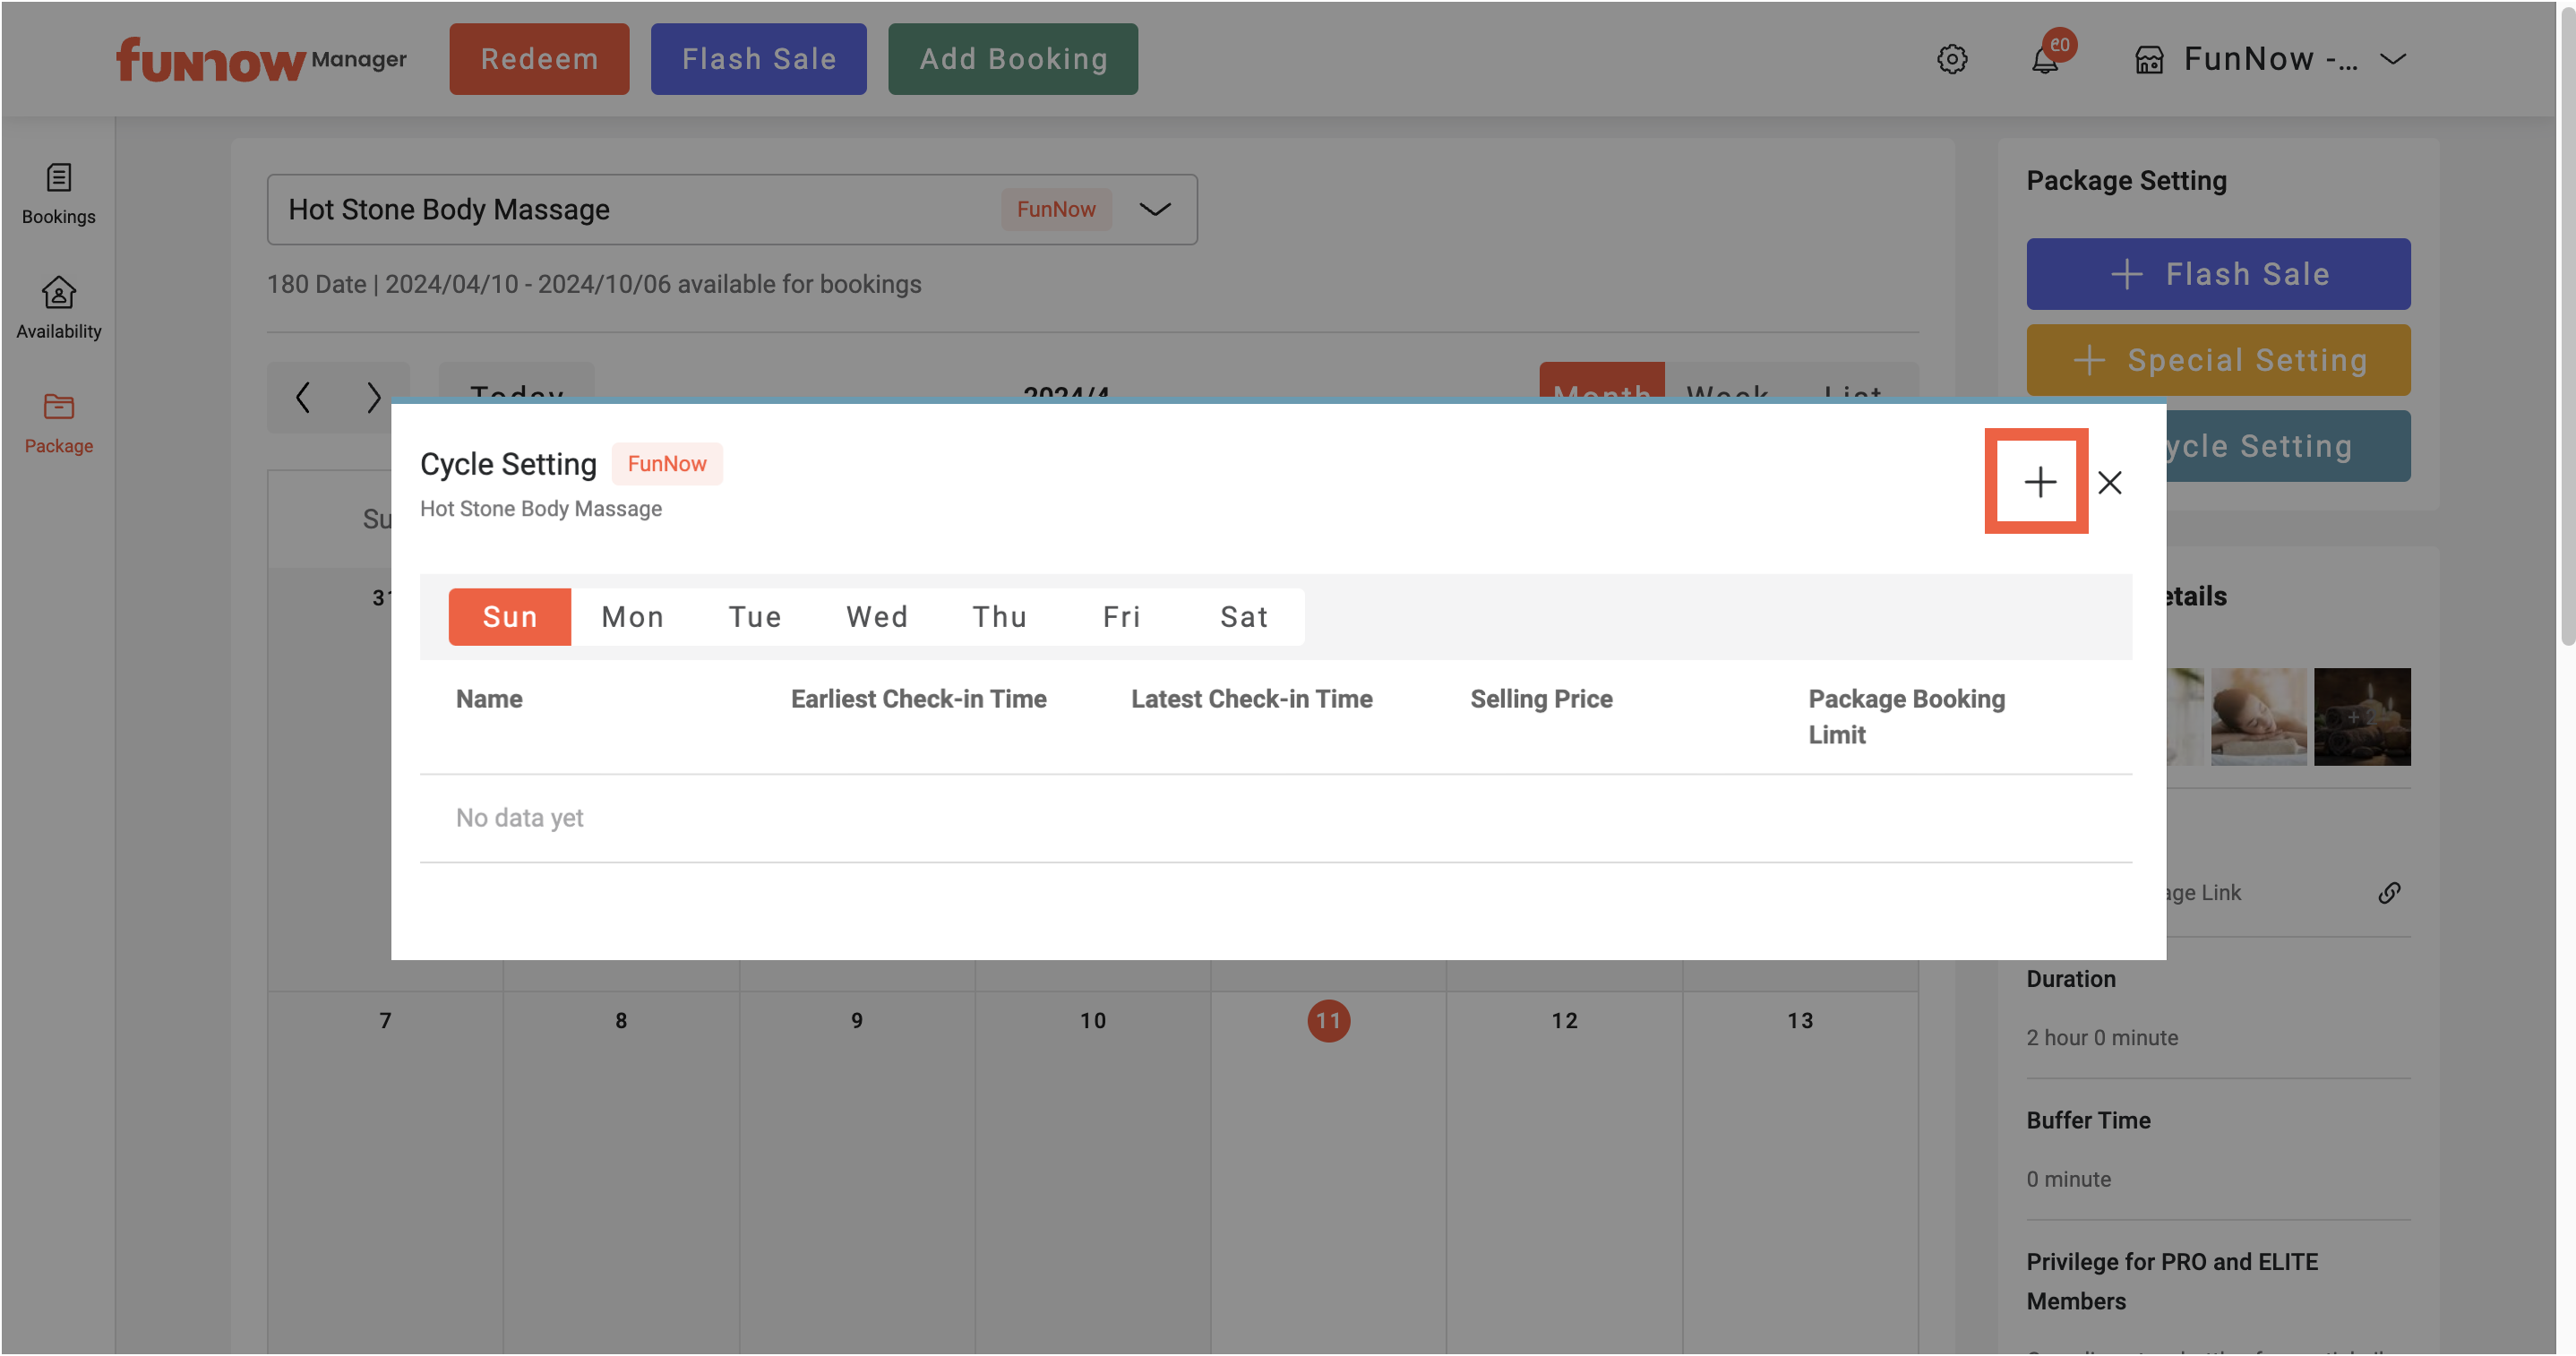Open the woman massage thumbnail image
Image resolution: width=2576 pixels, height=1356 pixels.
(2258, 717)
